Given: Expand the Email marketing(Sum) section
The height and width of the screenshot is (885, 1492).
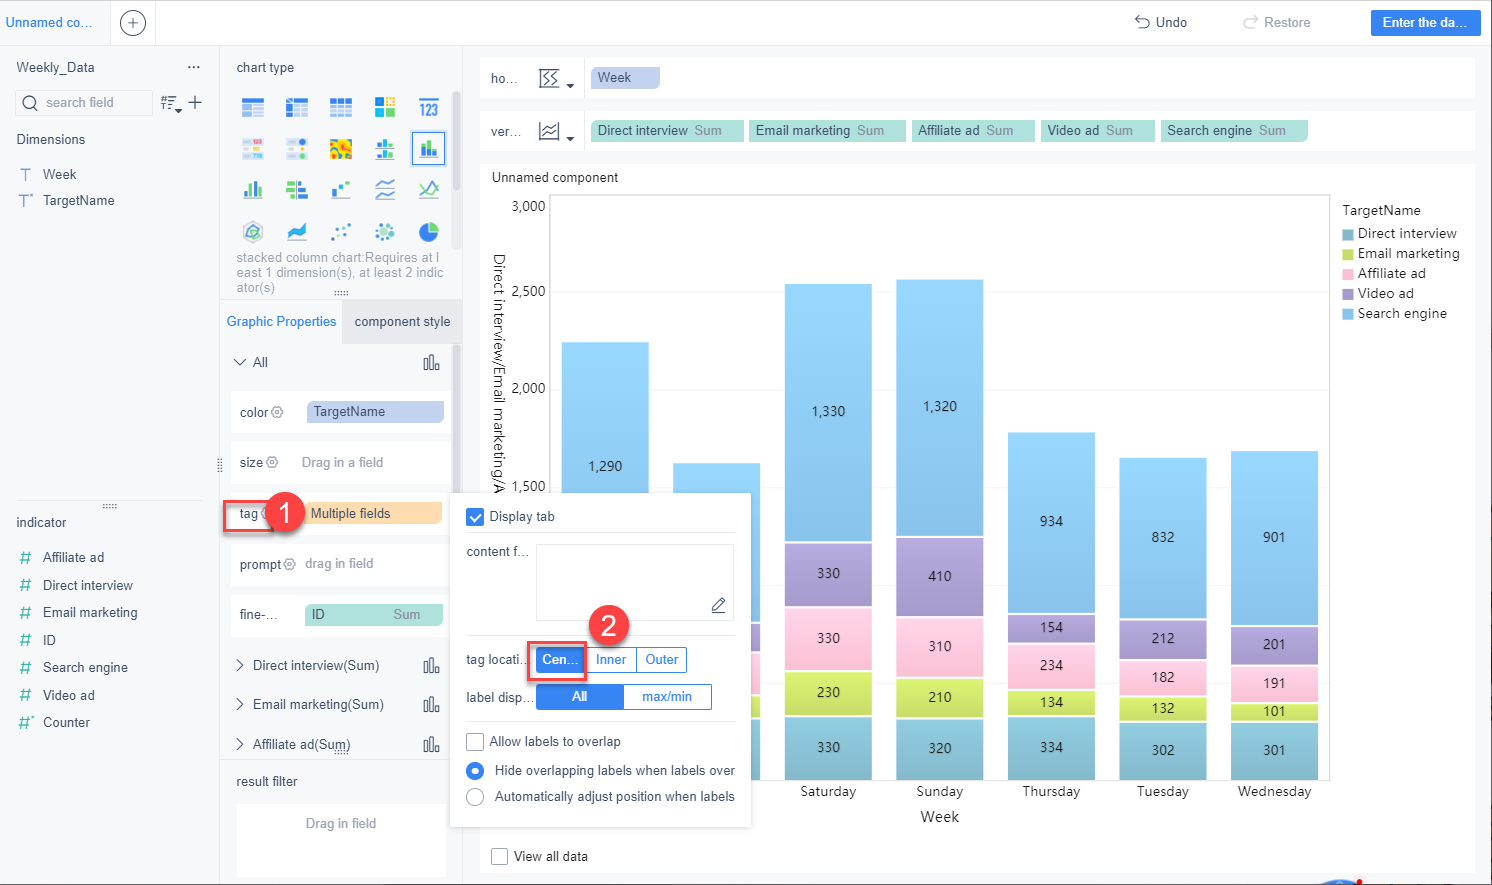Looking at the screenshot, I should pos(240,704).
